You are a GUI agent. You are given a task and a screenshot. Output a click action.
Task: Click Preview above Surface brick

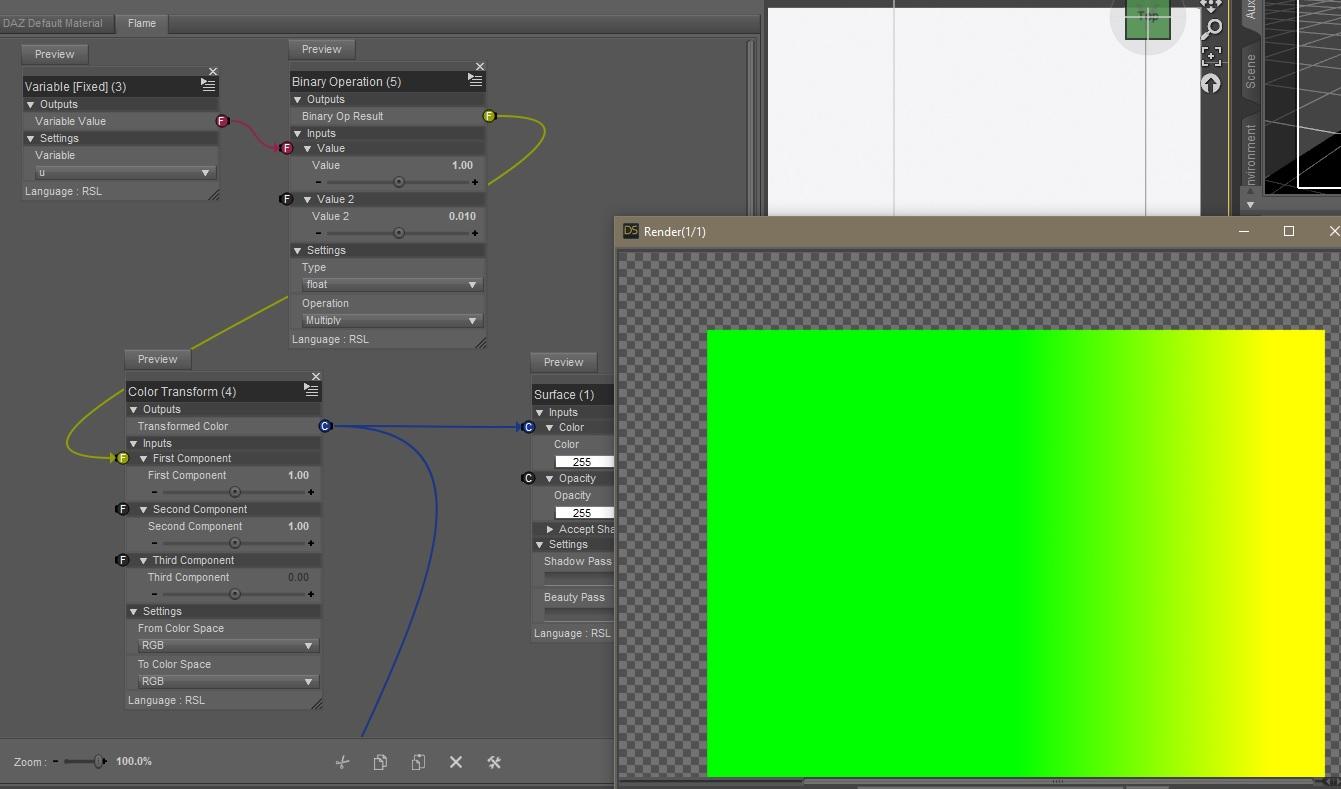tap(564, 362)
